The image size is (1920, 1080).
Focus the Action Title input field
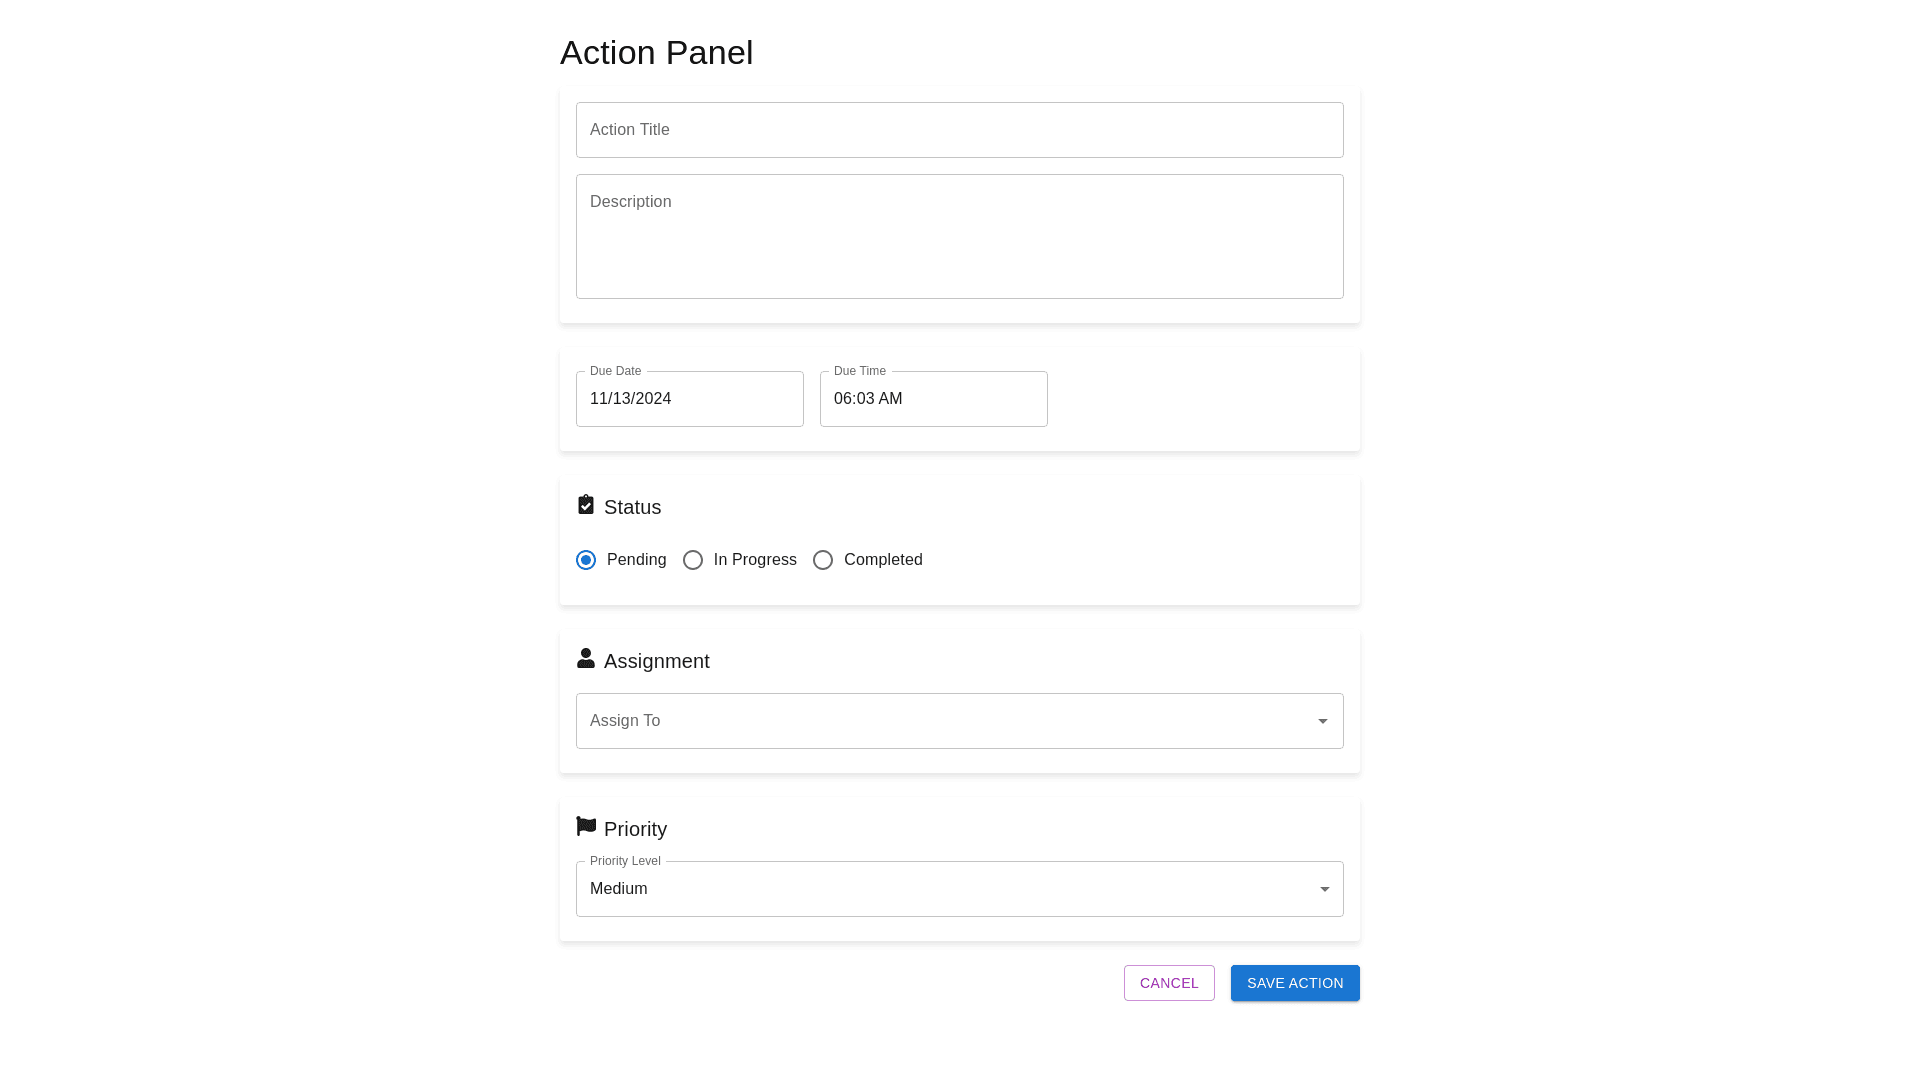coord(959,130)
